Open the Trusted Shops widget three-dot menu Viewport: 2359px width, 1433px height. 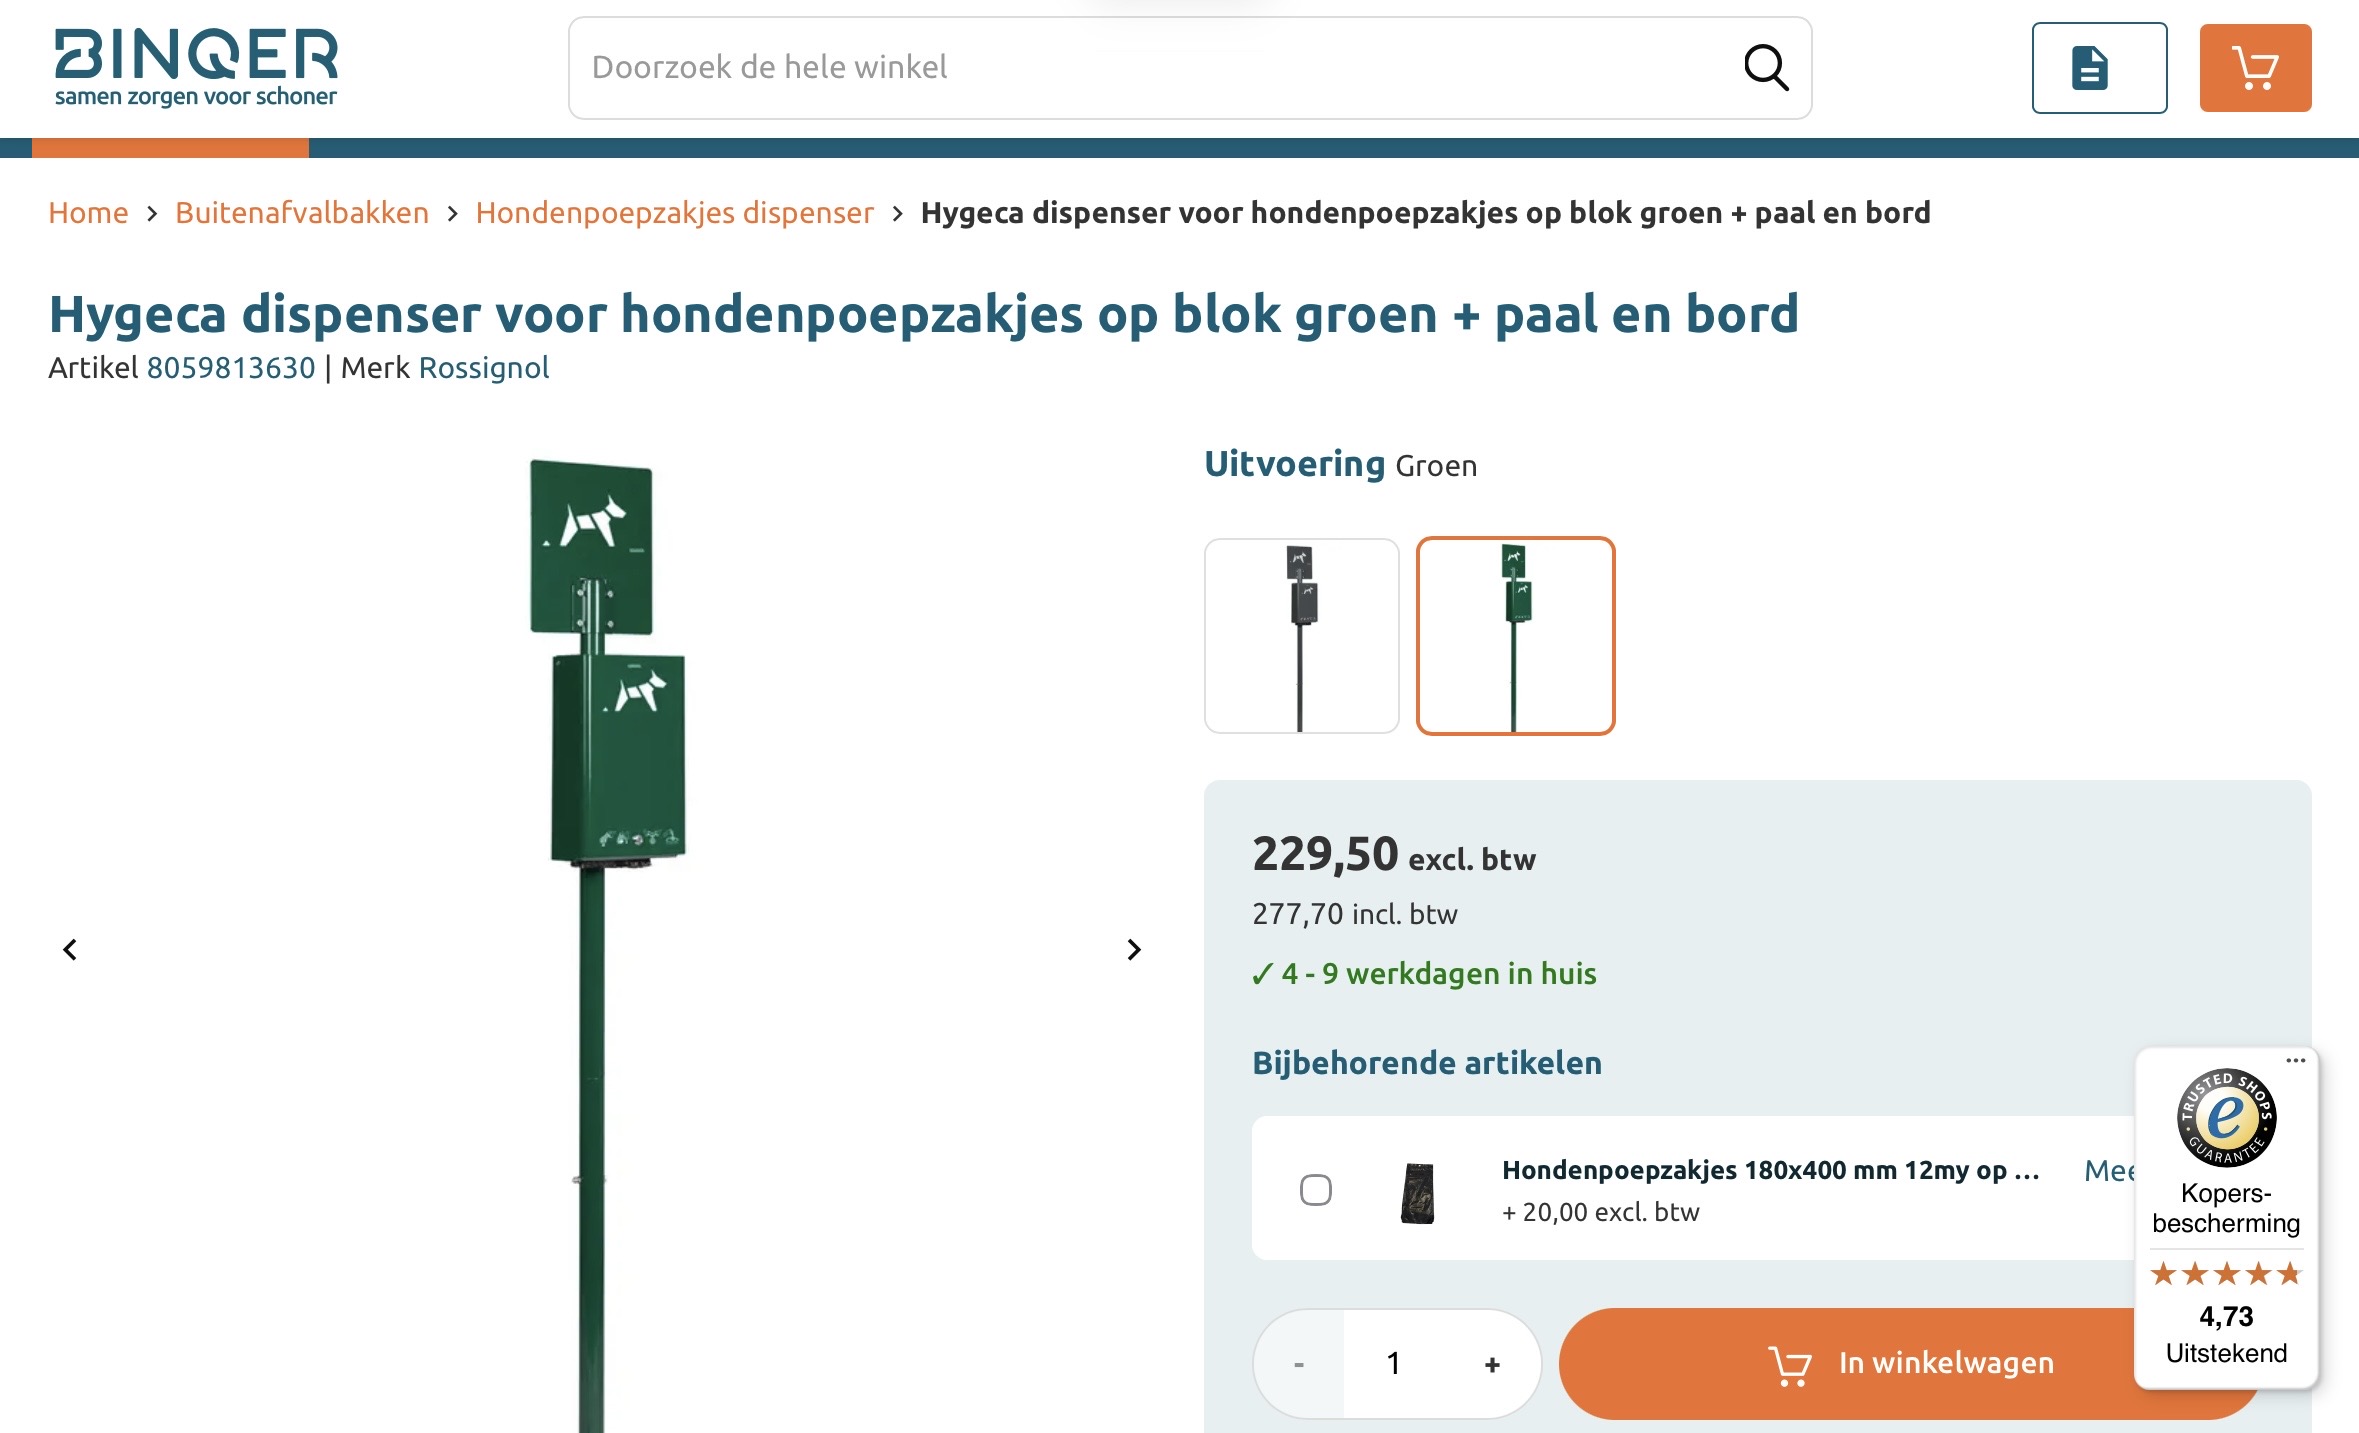[x=2295, y=1060]
